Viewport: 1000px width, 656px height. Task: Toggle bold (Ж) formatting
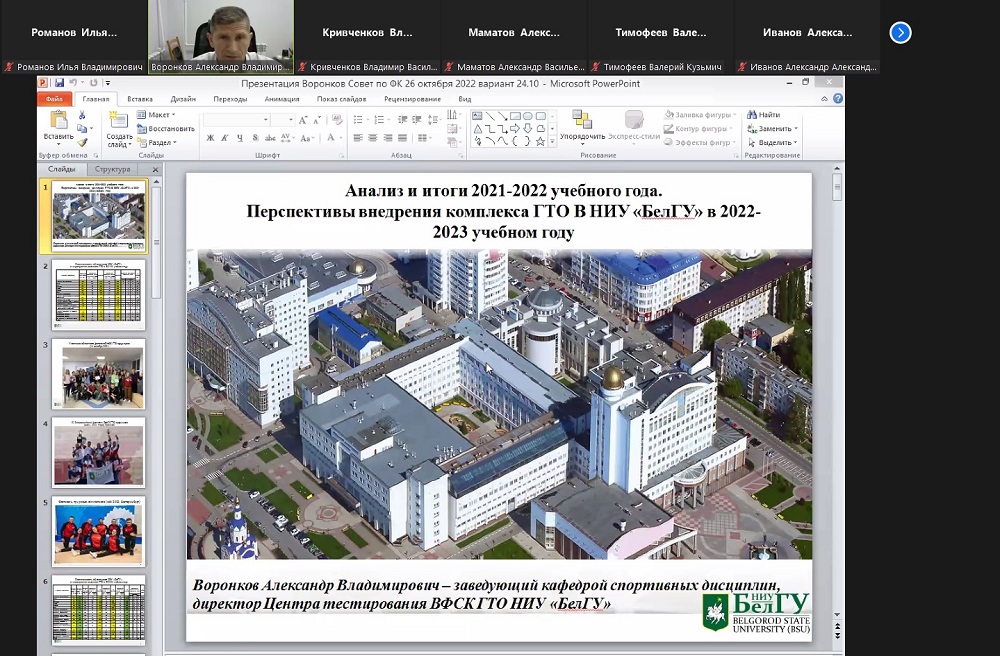click(210, 138)
